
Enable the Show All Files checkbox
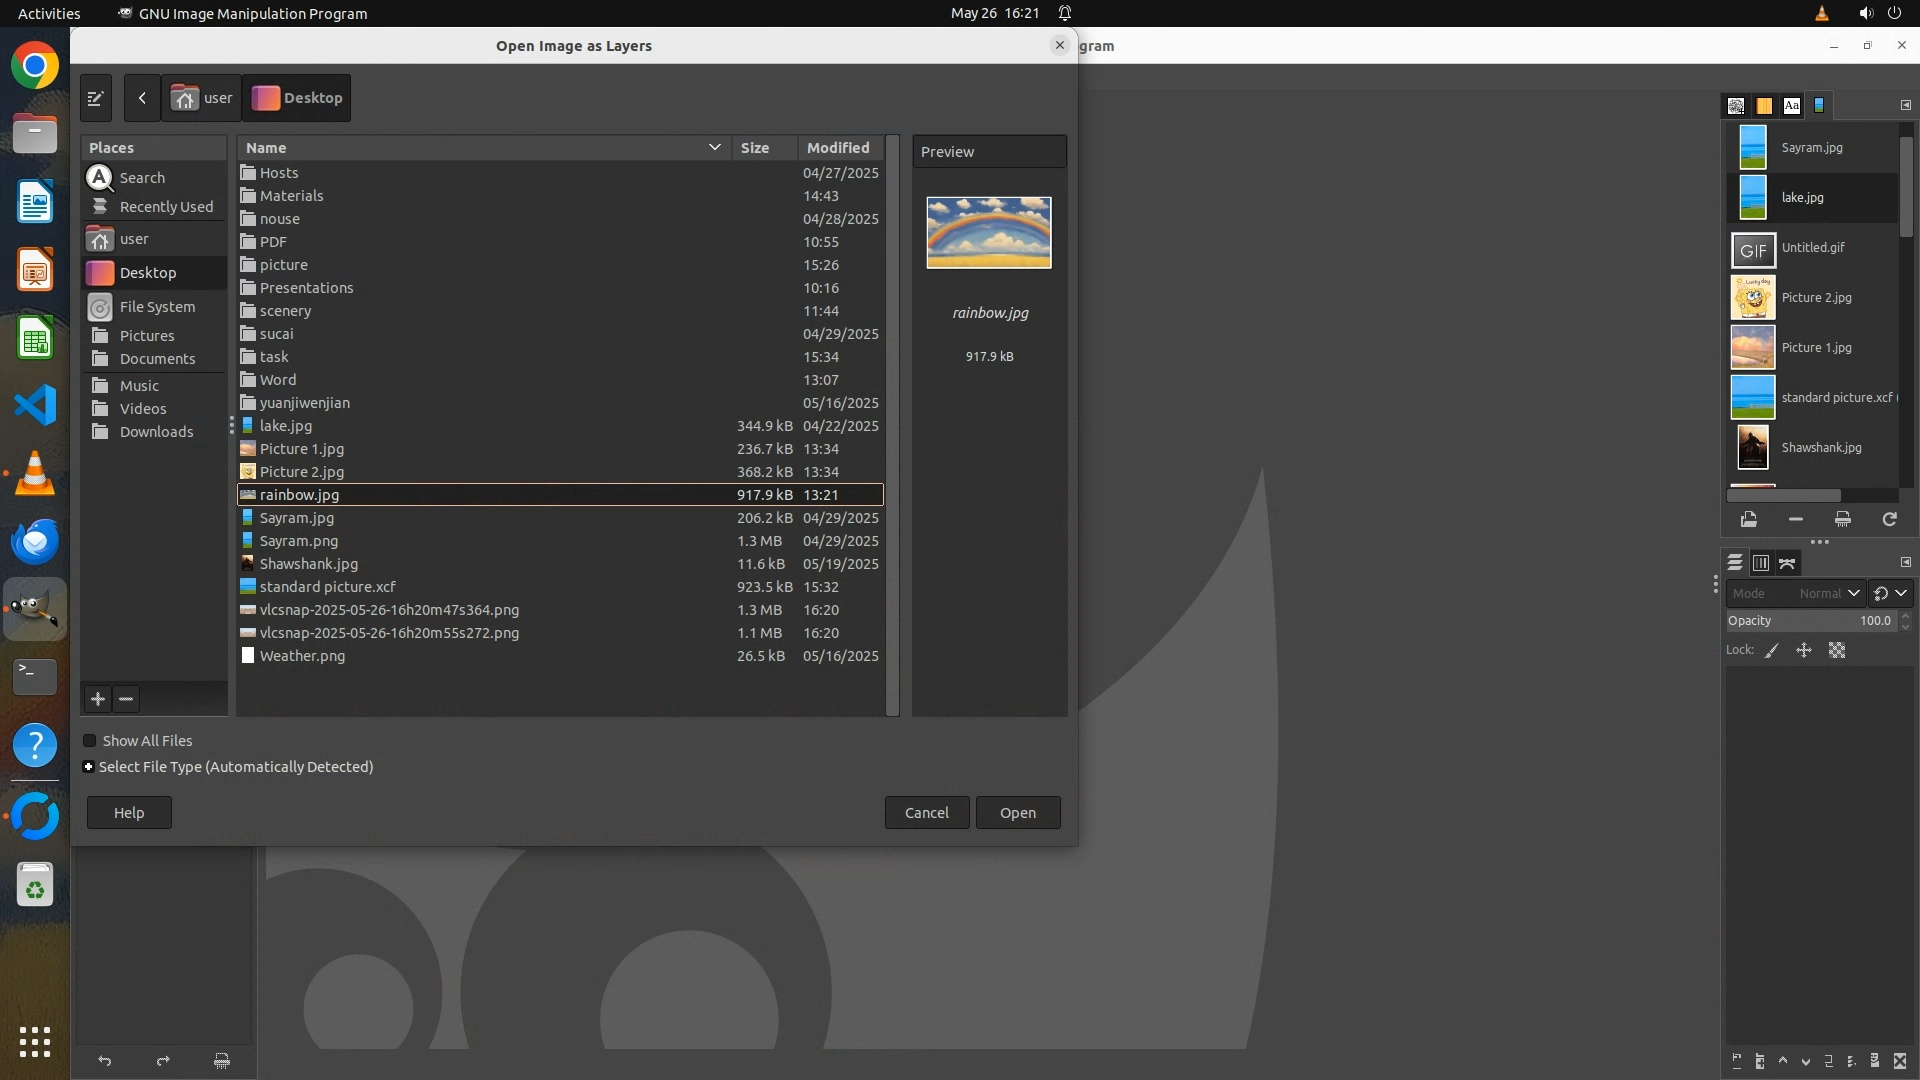[x=90, y=741]
